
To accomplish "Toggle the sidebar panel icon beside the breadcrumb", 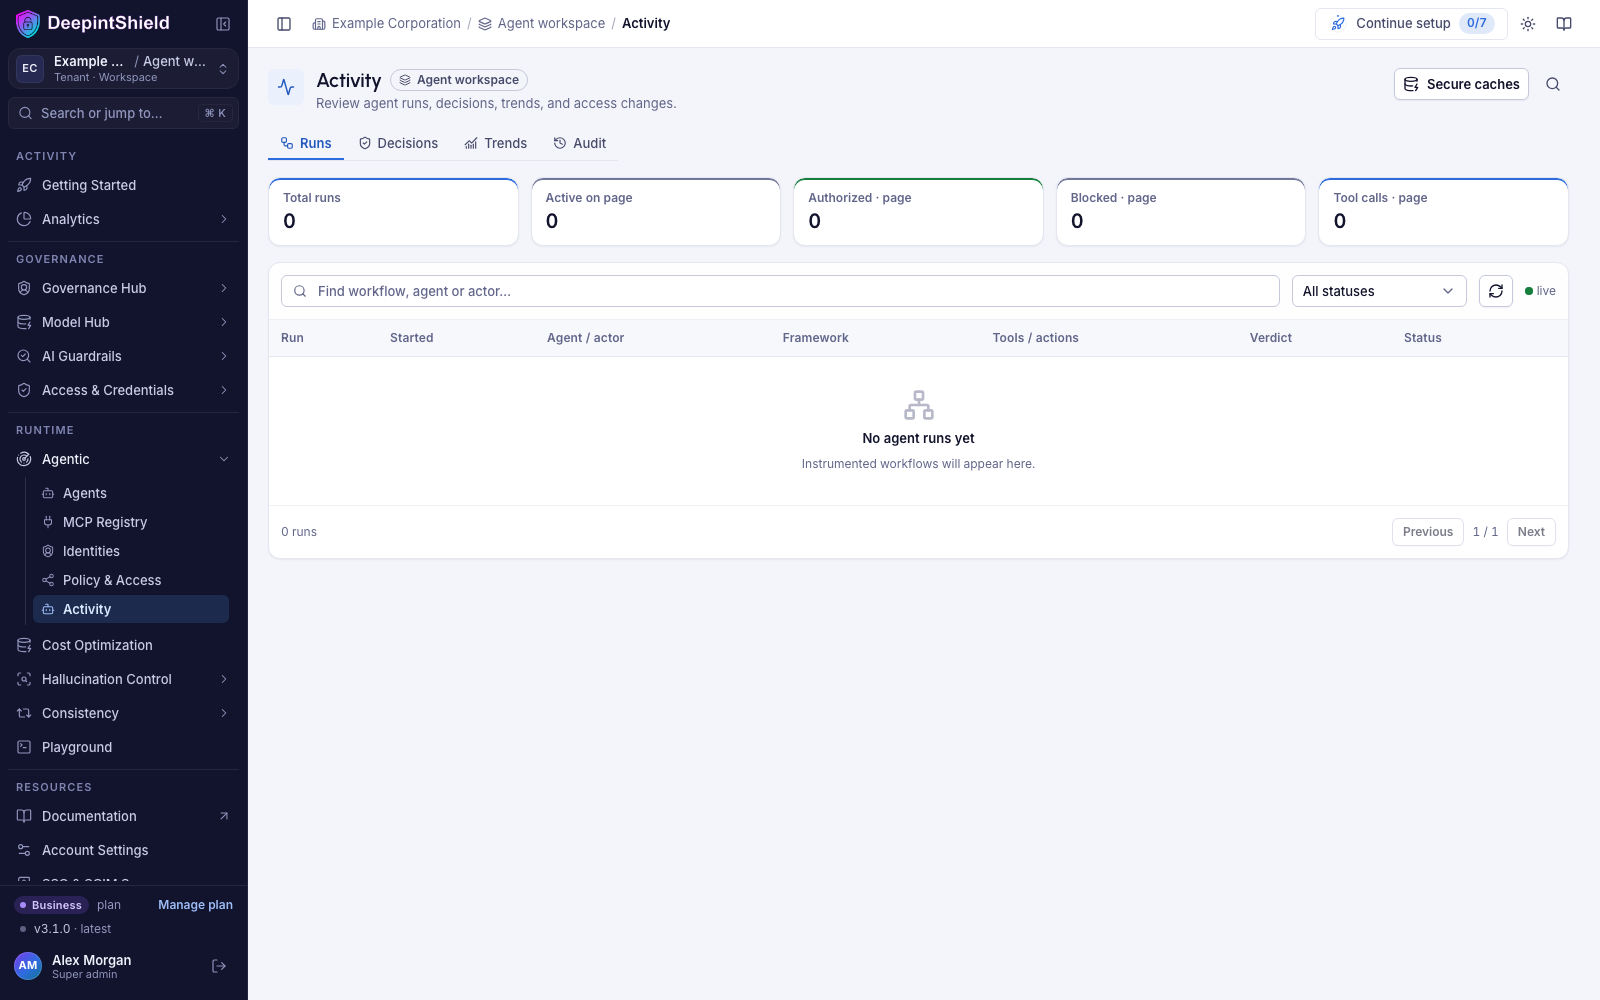I will pos(284,24).
